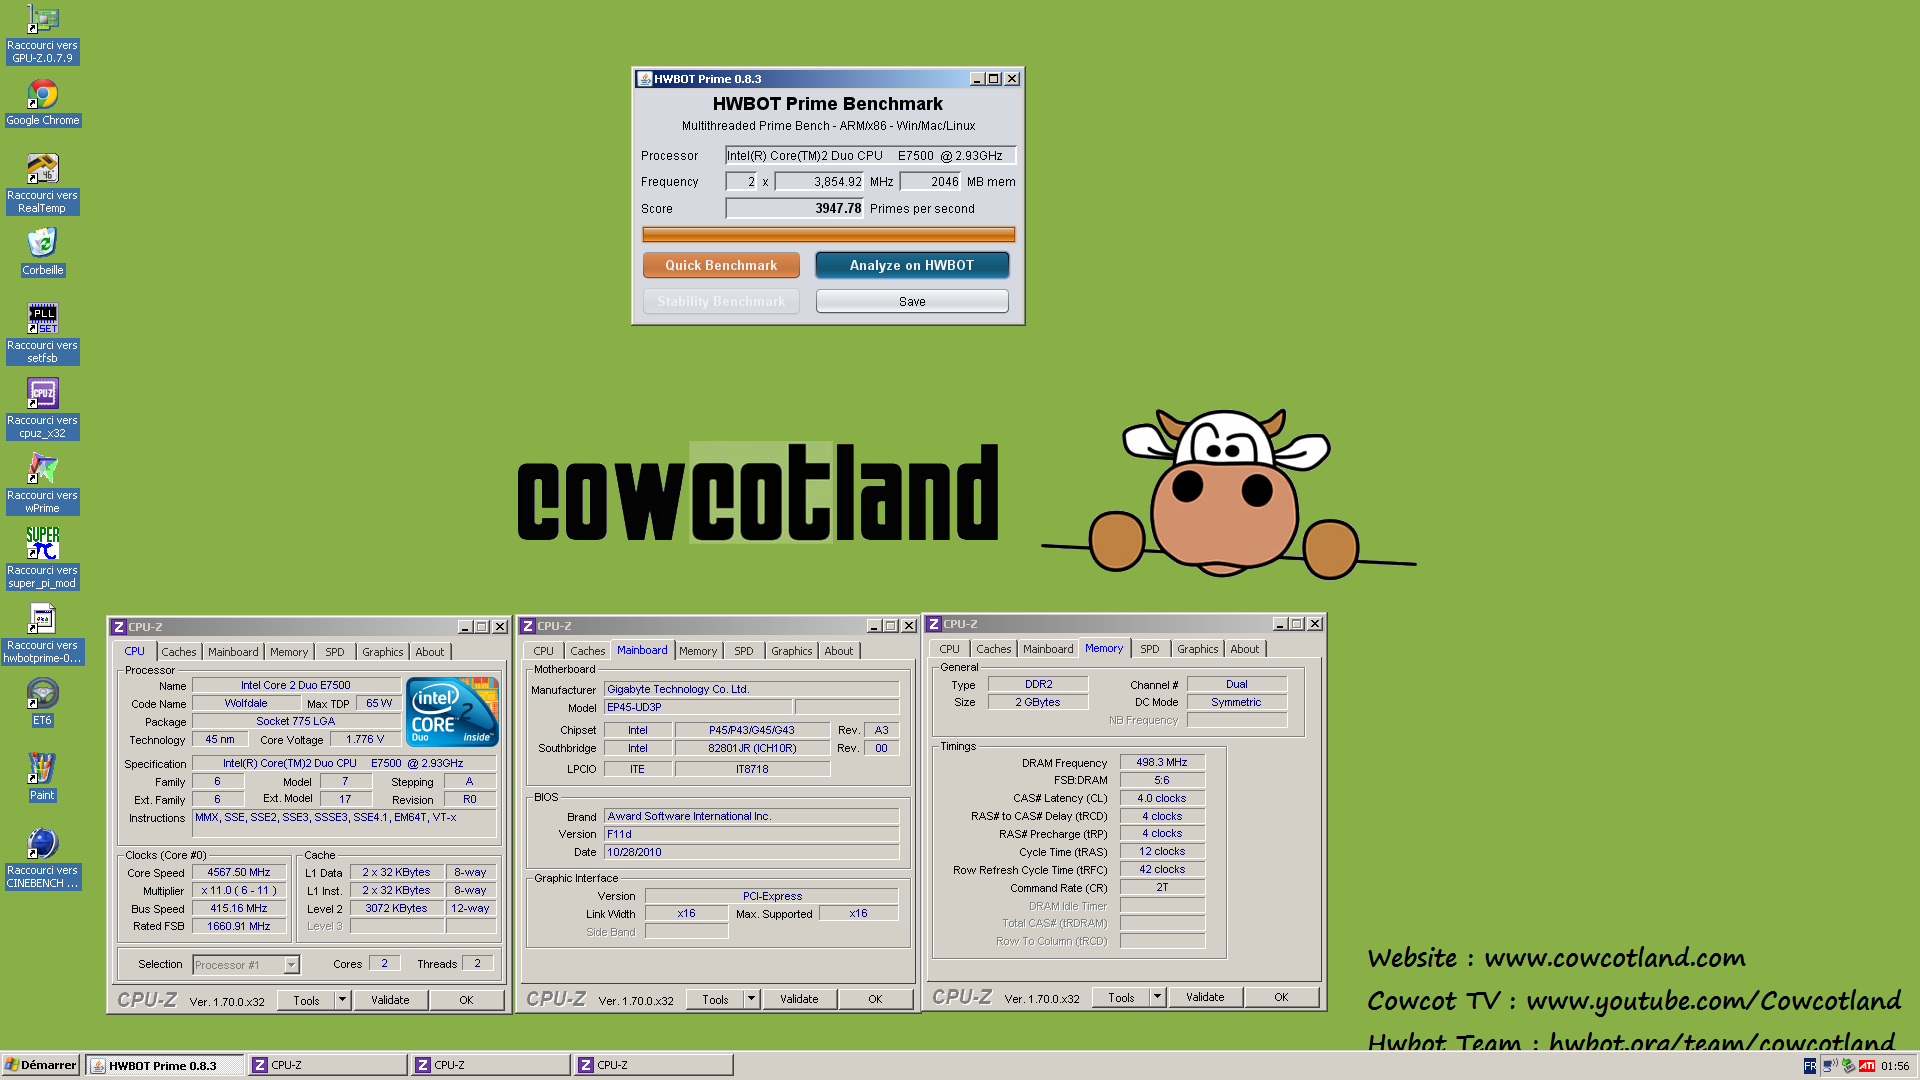Open the RealTemp desktop shortcut

coord(42,184)
